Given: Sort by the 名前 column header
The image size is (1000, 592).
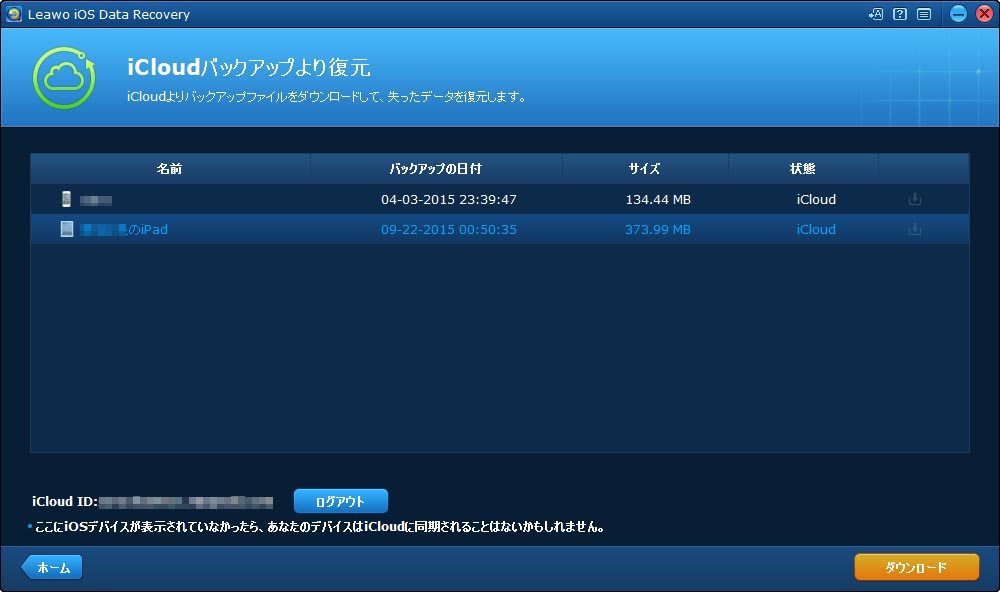Looking at the screenshot, I should [170, 168].
